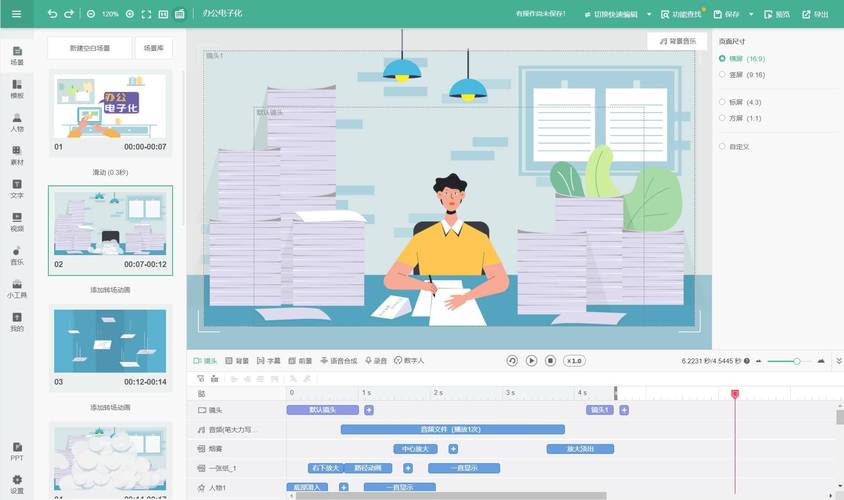Click the undo arrow in top toolbar
This screenshot has width=844, height=500.
point(52,14)
